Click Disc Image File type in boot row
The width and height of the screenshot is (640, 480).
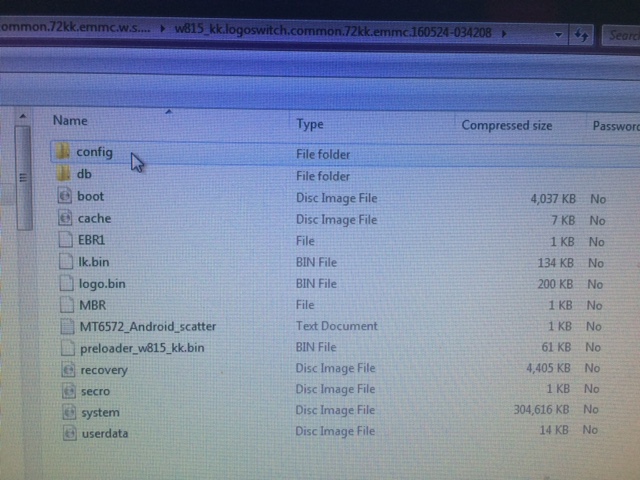336,198
